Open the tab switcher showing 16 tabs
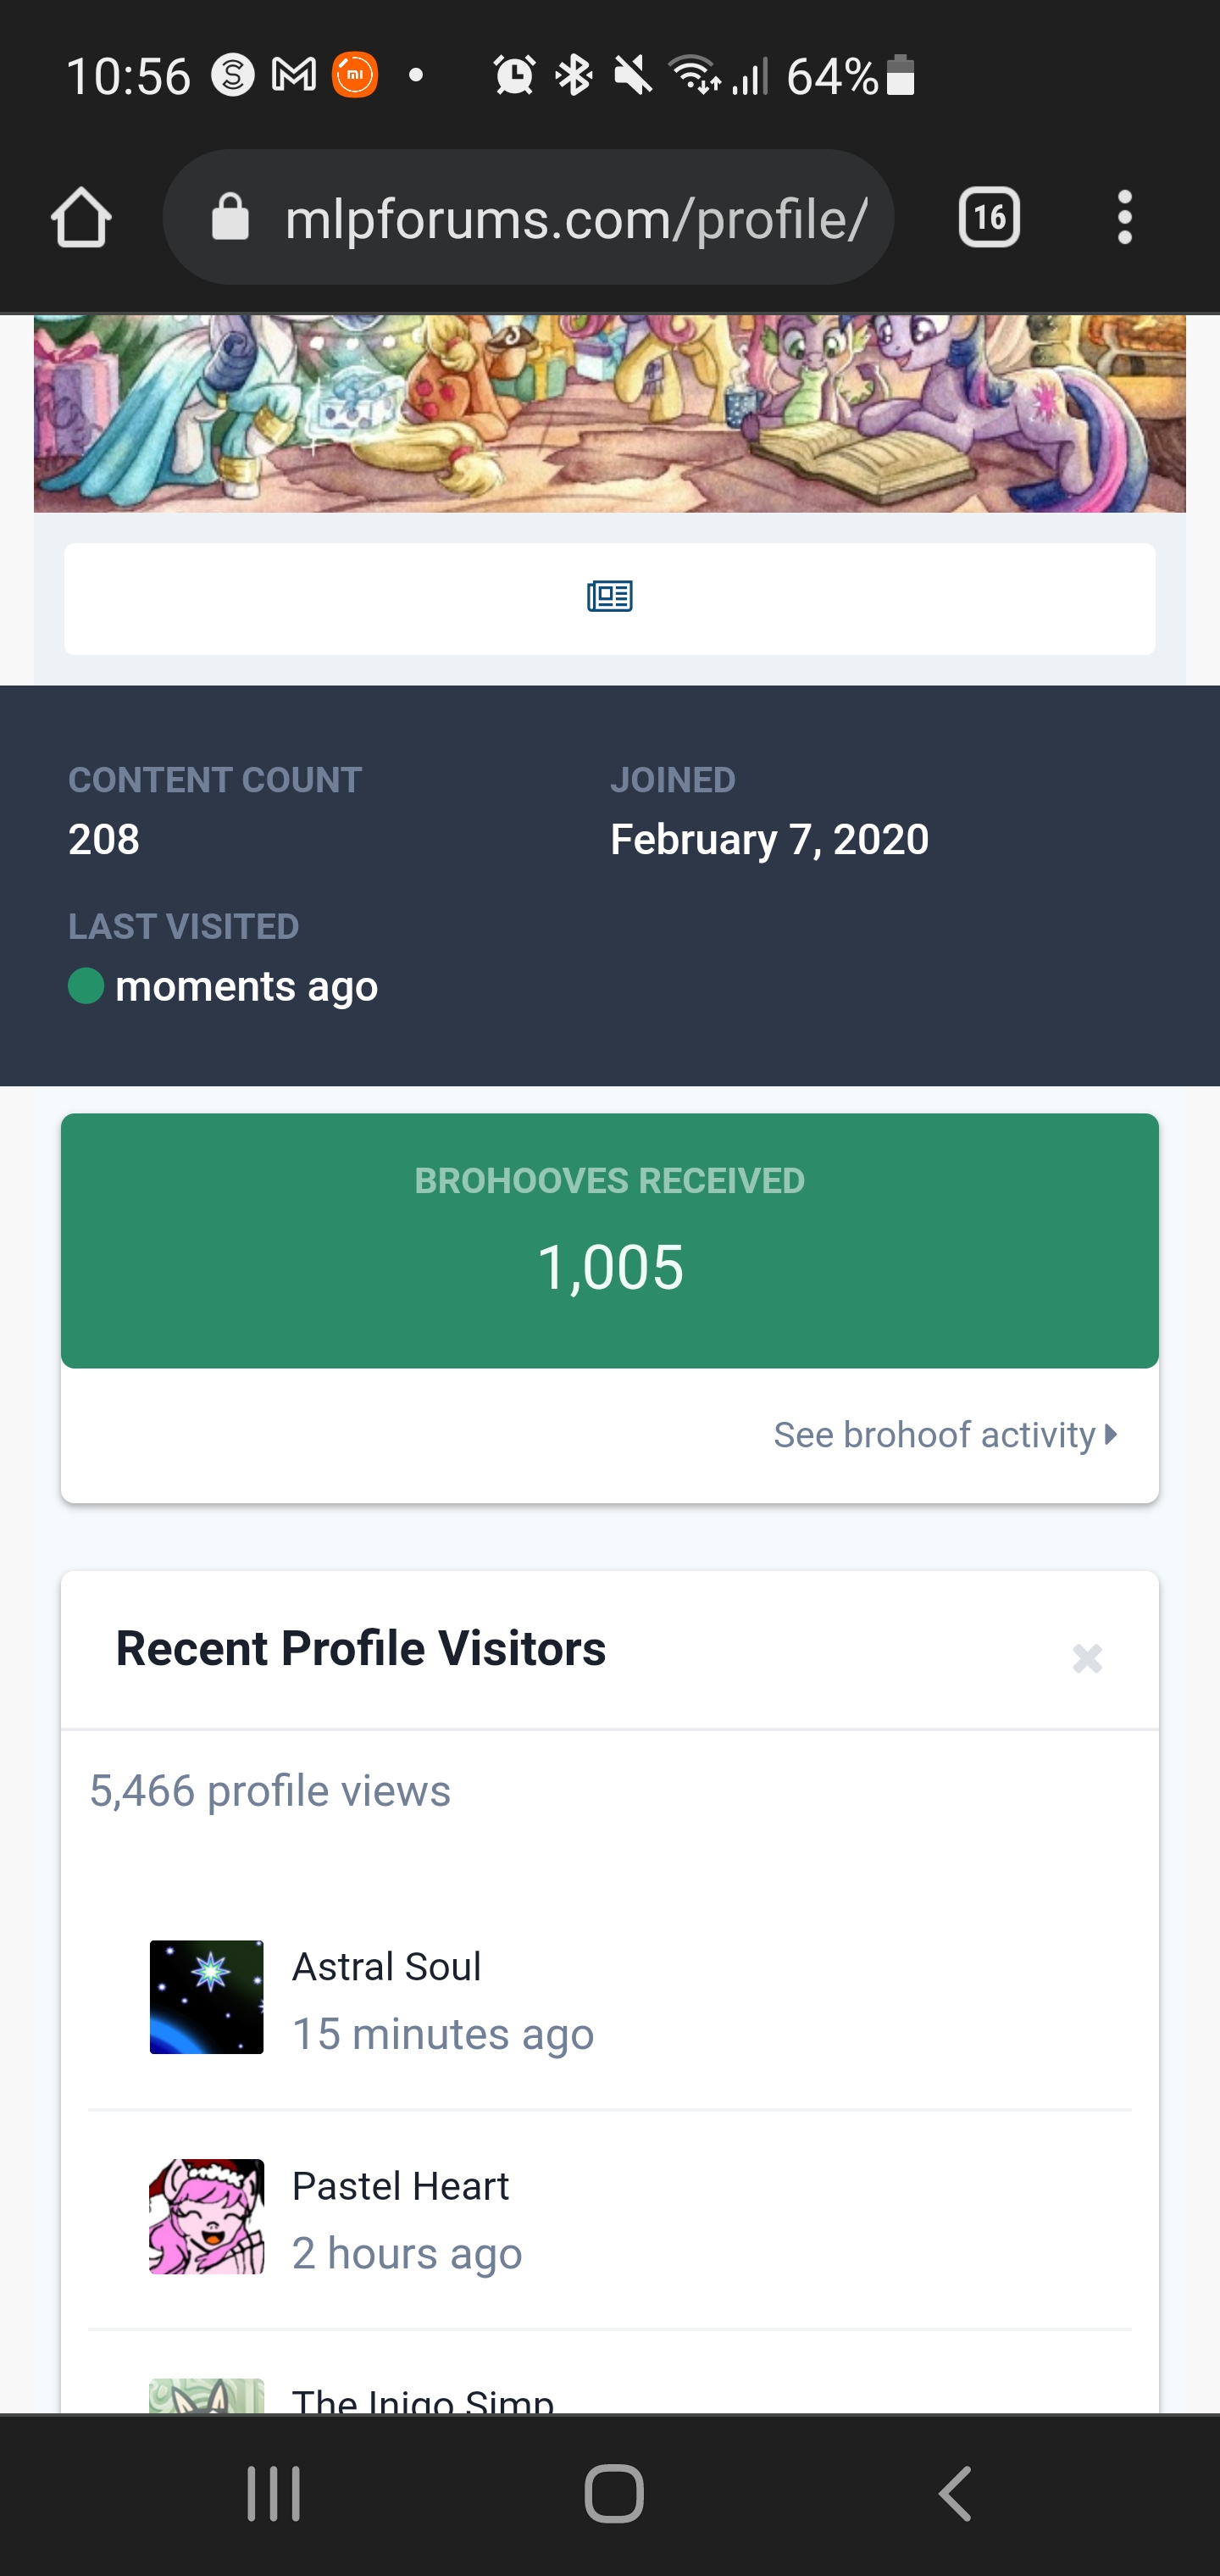Image resolution: width=1220 pixels, height=2576 pixels. point(988,218)
